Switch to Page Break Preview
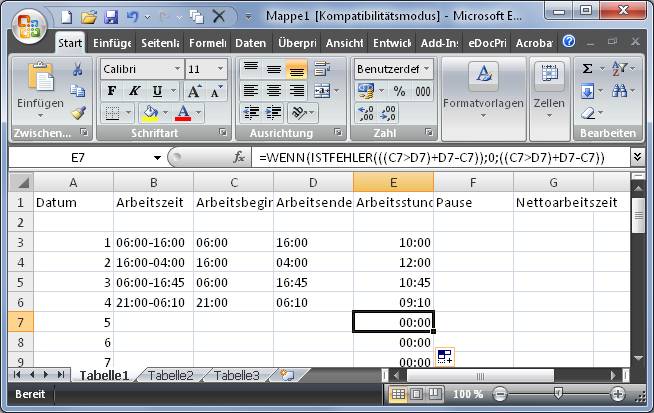Screen dimensions: 654x413 pyautogui.click(x=435, y=394)
